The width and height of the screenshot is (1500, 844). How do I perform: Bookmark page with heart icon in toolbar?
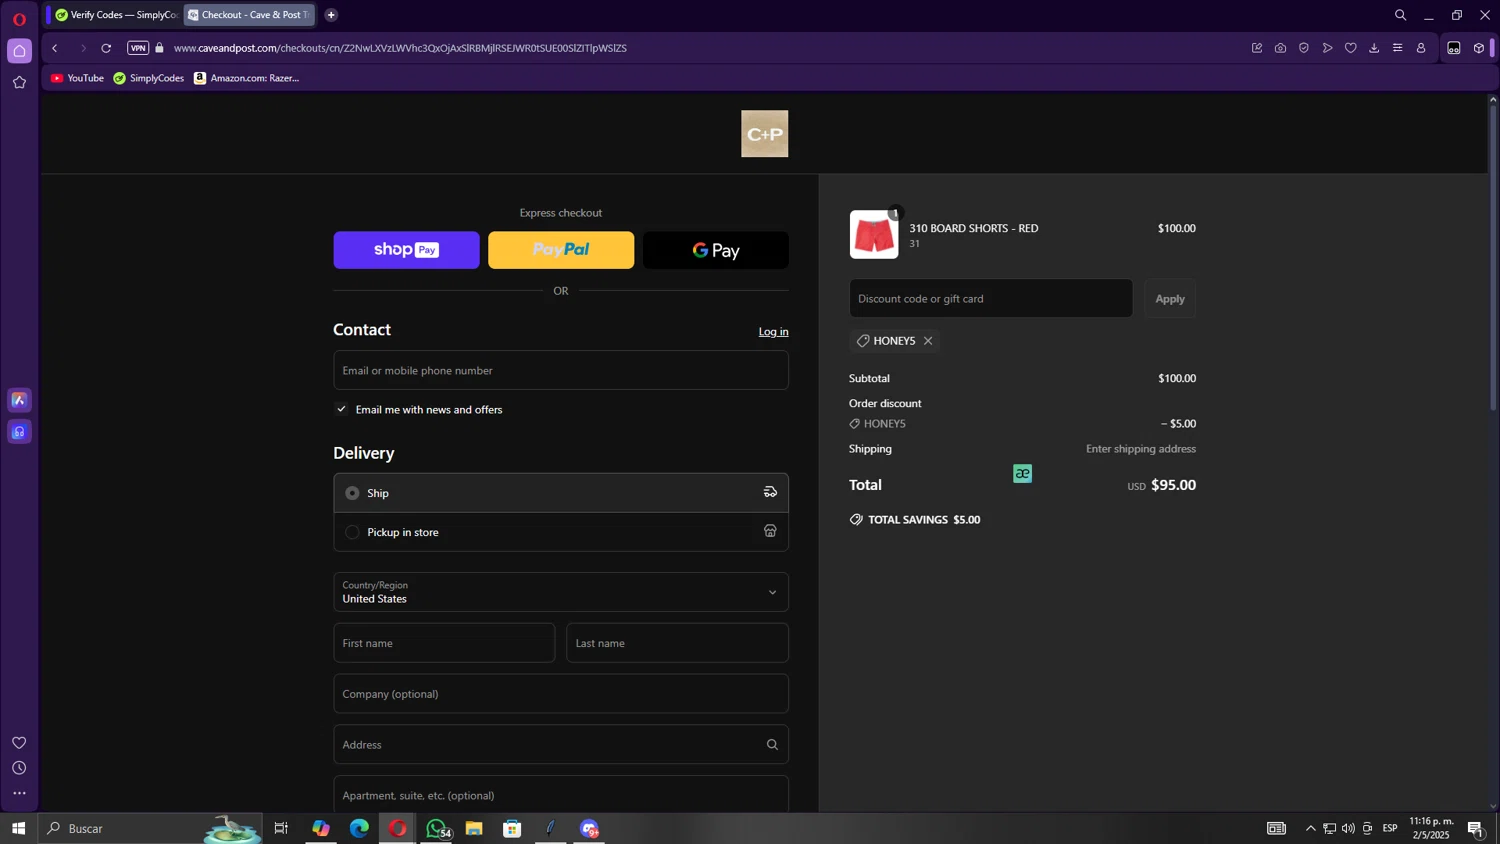pos(1351,48)
